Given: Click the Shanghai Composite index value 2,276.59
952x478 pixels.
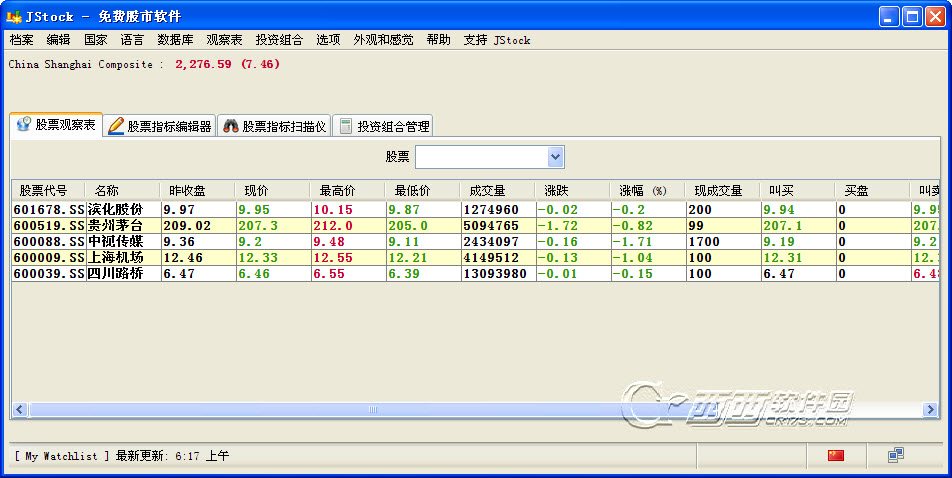Looking at the screenshot, I should [203, 64].
